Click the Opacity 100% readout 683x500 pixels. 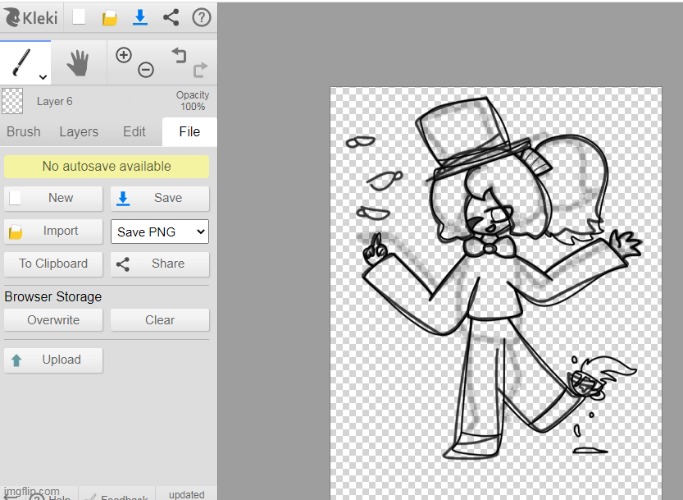192,101
